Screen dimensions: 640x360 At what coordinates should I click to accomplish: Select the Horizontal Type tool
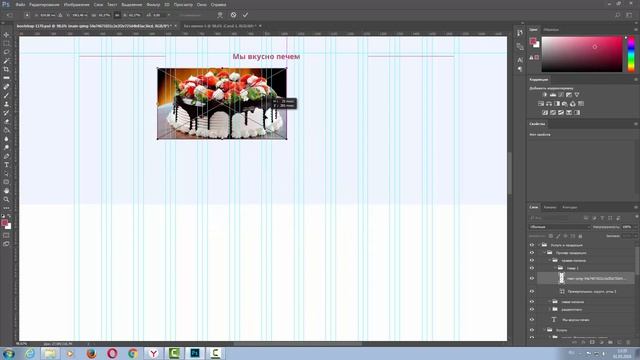pyautogui.click(x=6, y=165)
